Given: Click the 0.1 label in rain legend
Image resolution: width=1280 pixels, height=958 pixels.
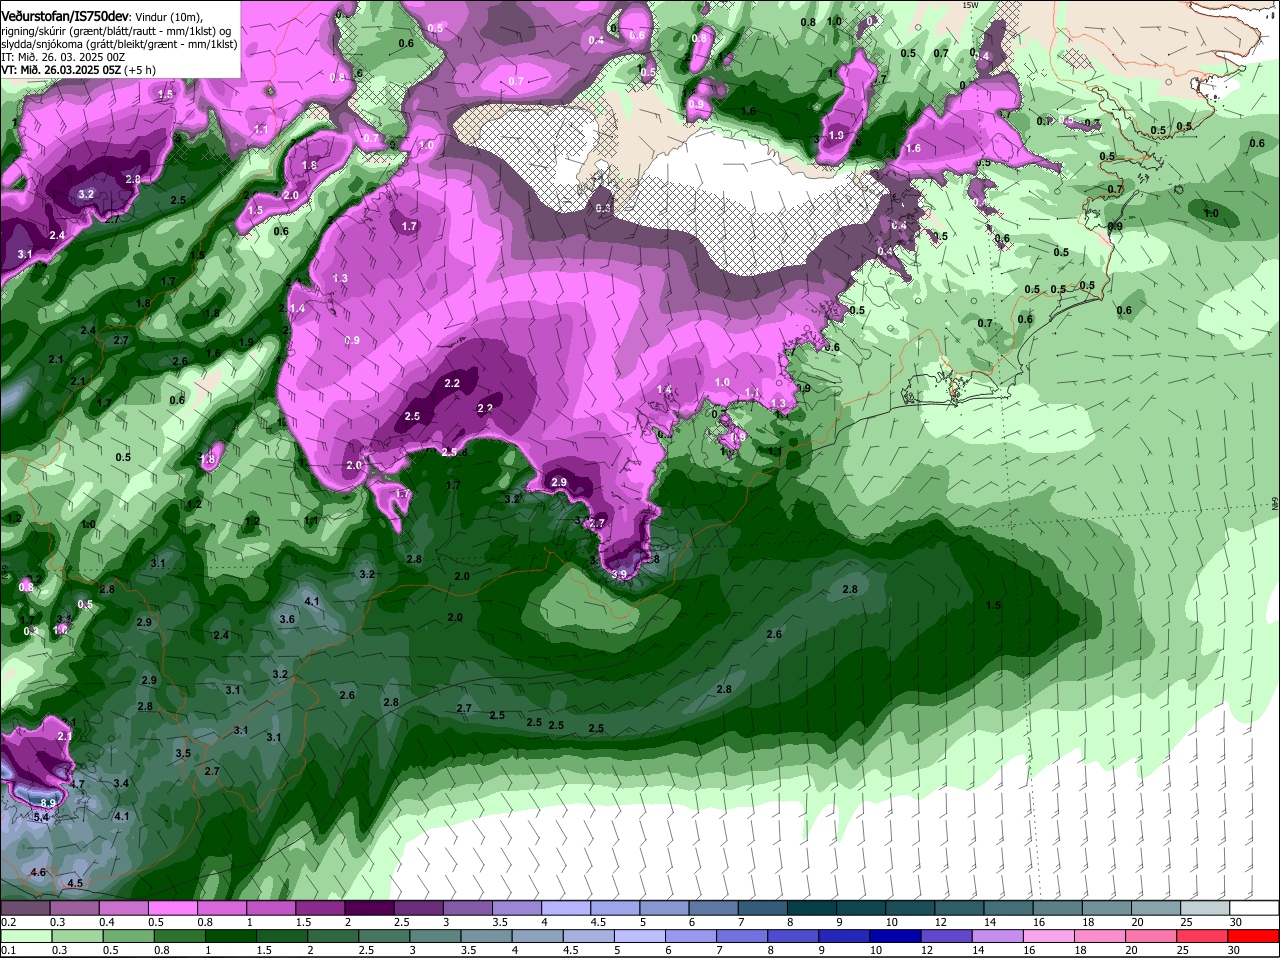Looking at the screenshot, I should 8,950.
